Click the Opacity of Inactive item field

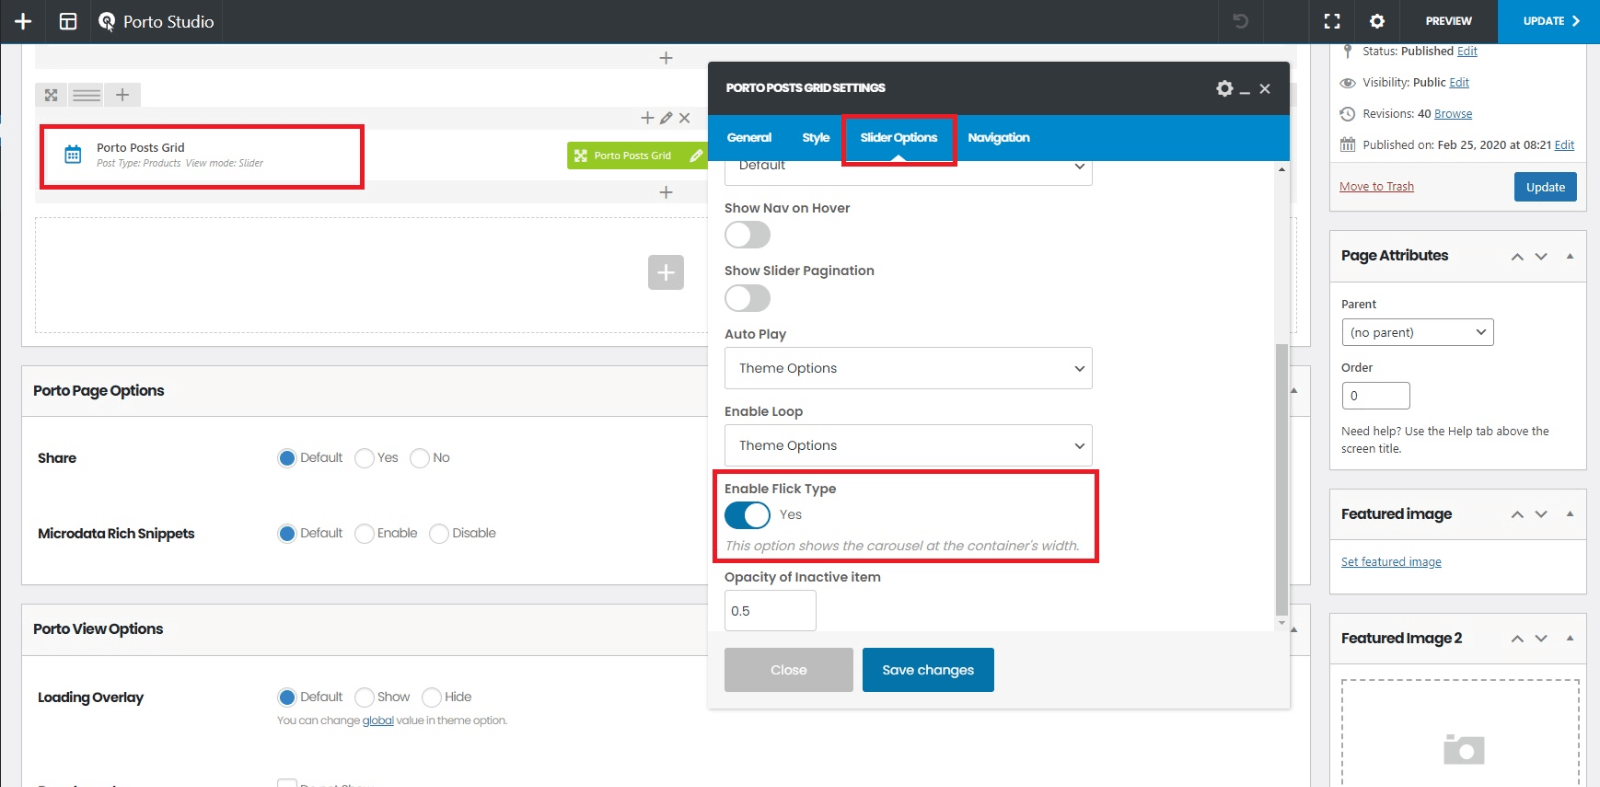click(x=769, y=611)
